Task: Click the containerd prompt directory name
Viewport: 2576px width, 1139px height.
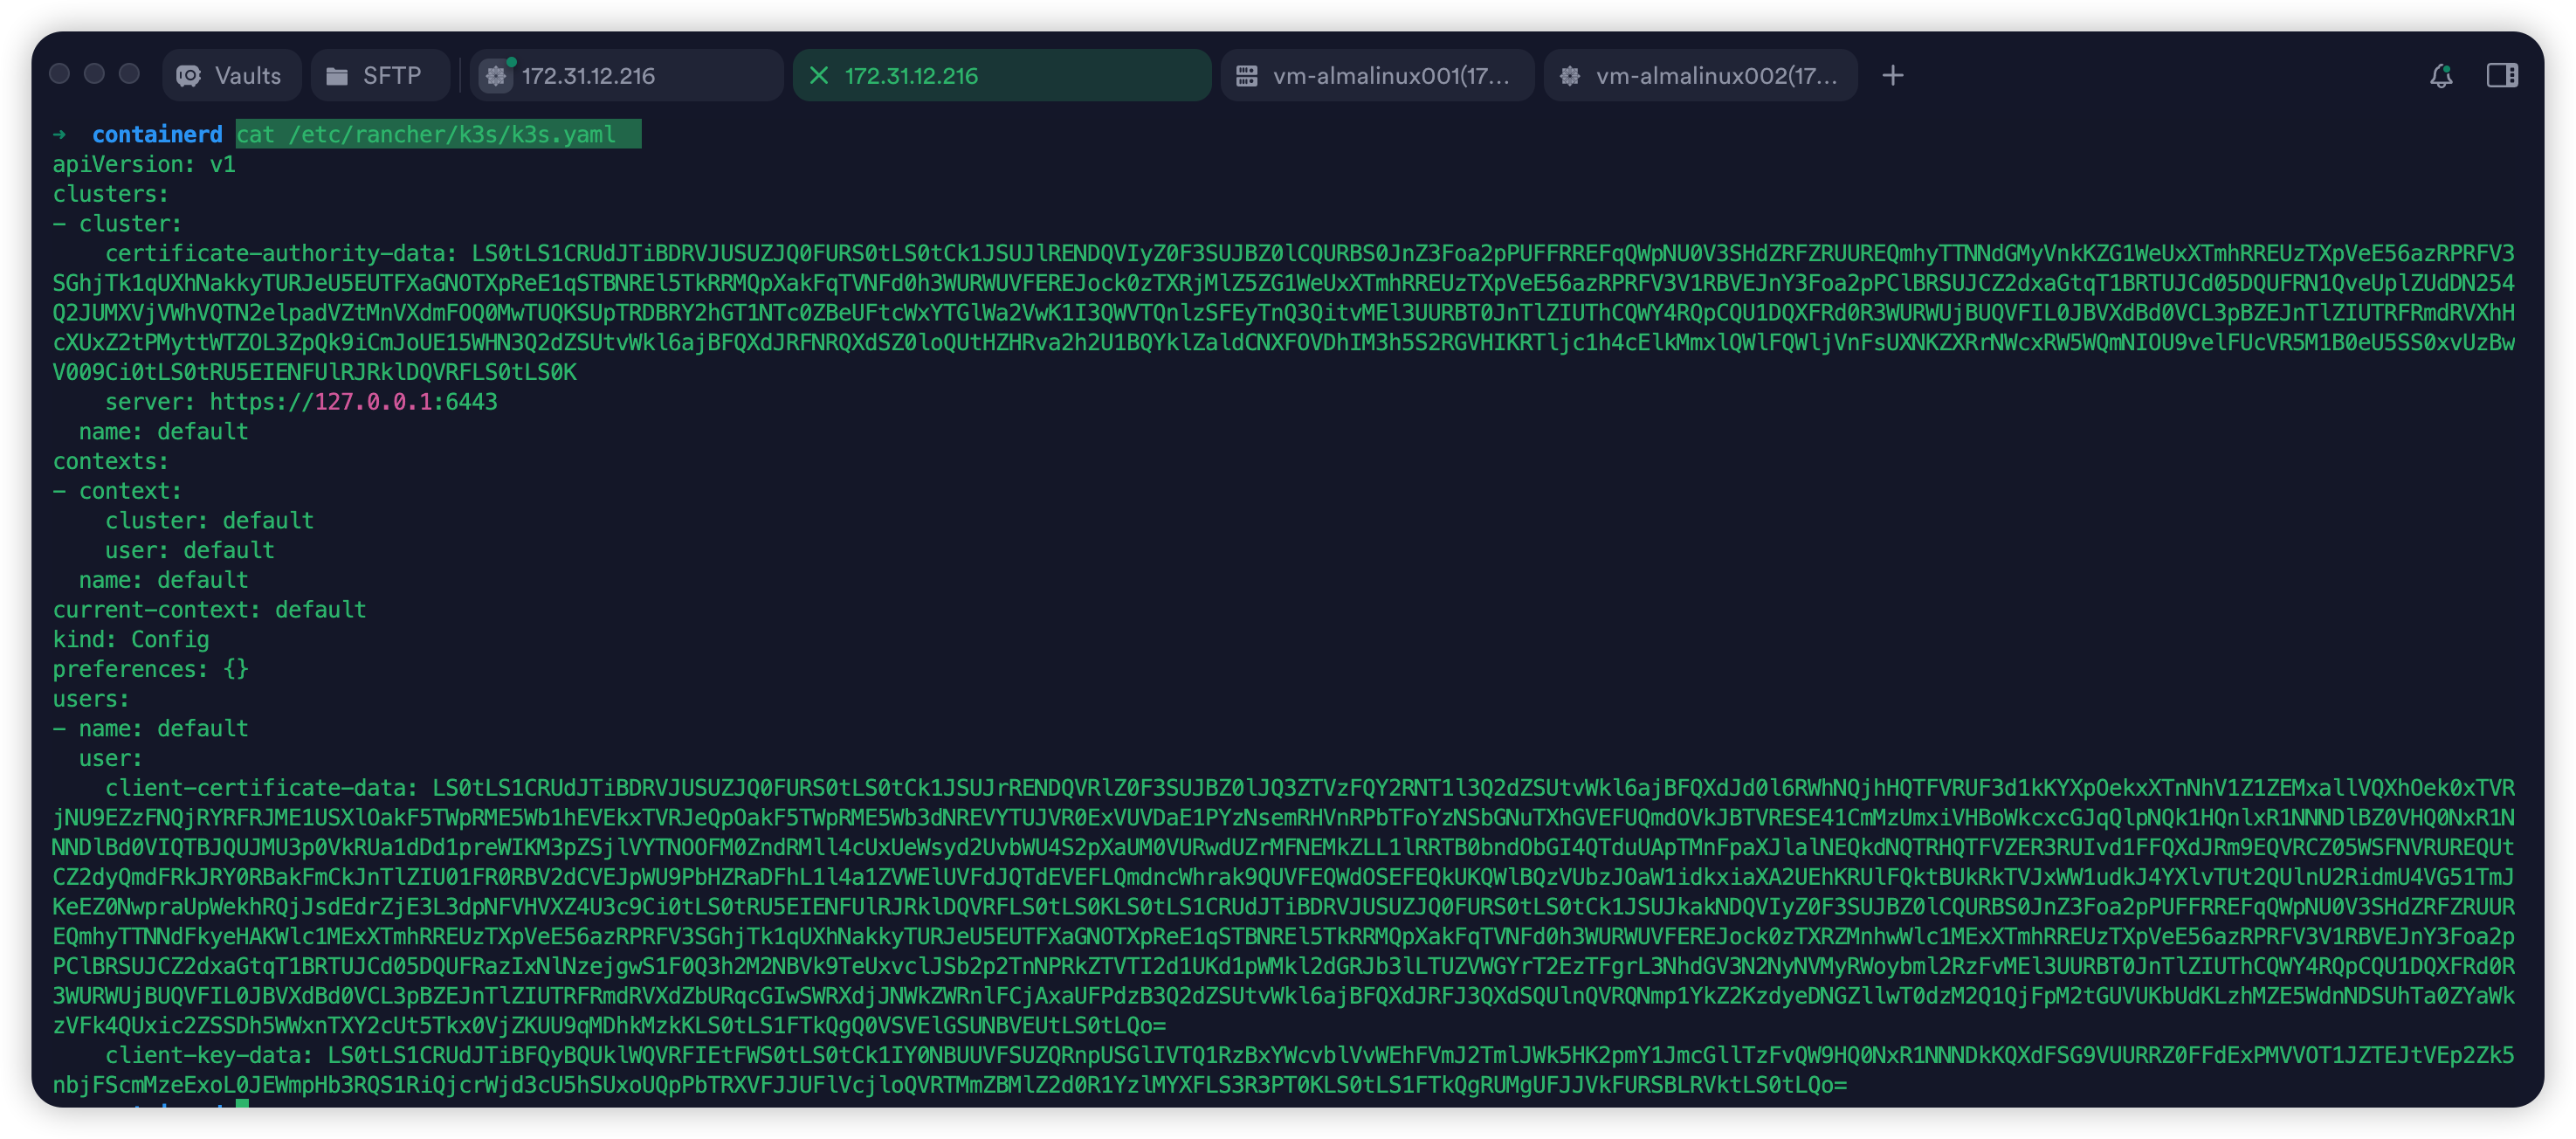Action: pos(157,134)
